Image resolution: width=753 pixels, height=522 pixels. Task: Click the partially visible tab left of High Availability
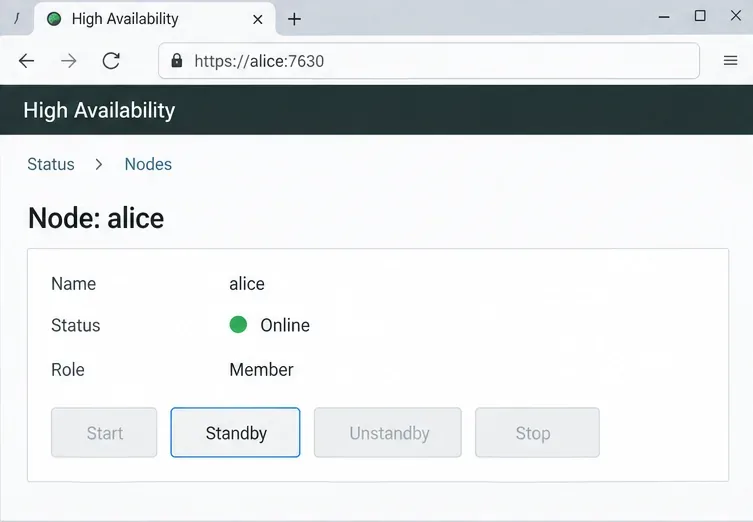[17, 19]
